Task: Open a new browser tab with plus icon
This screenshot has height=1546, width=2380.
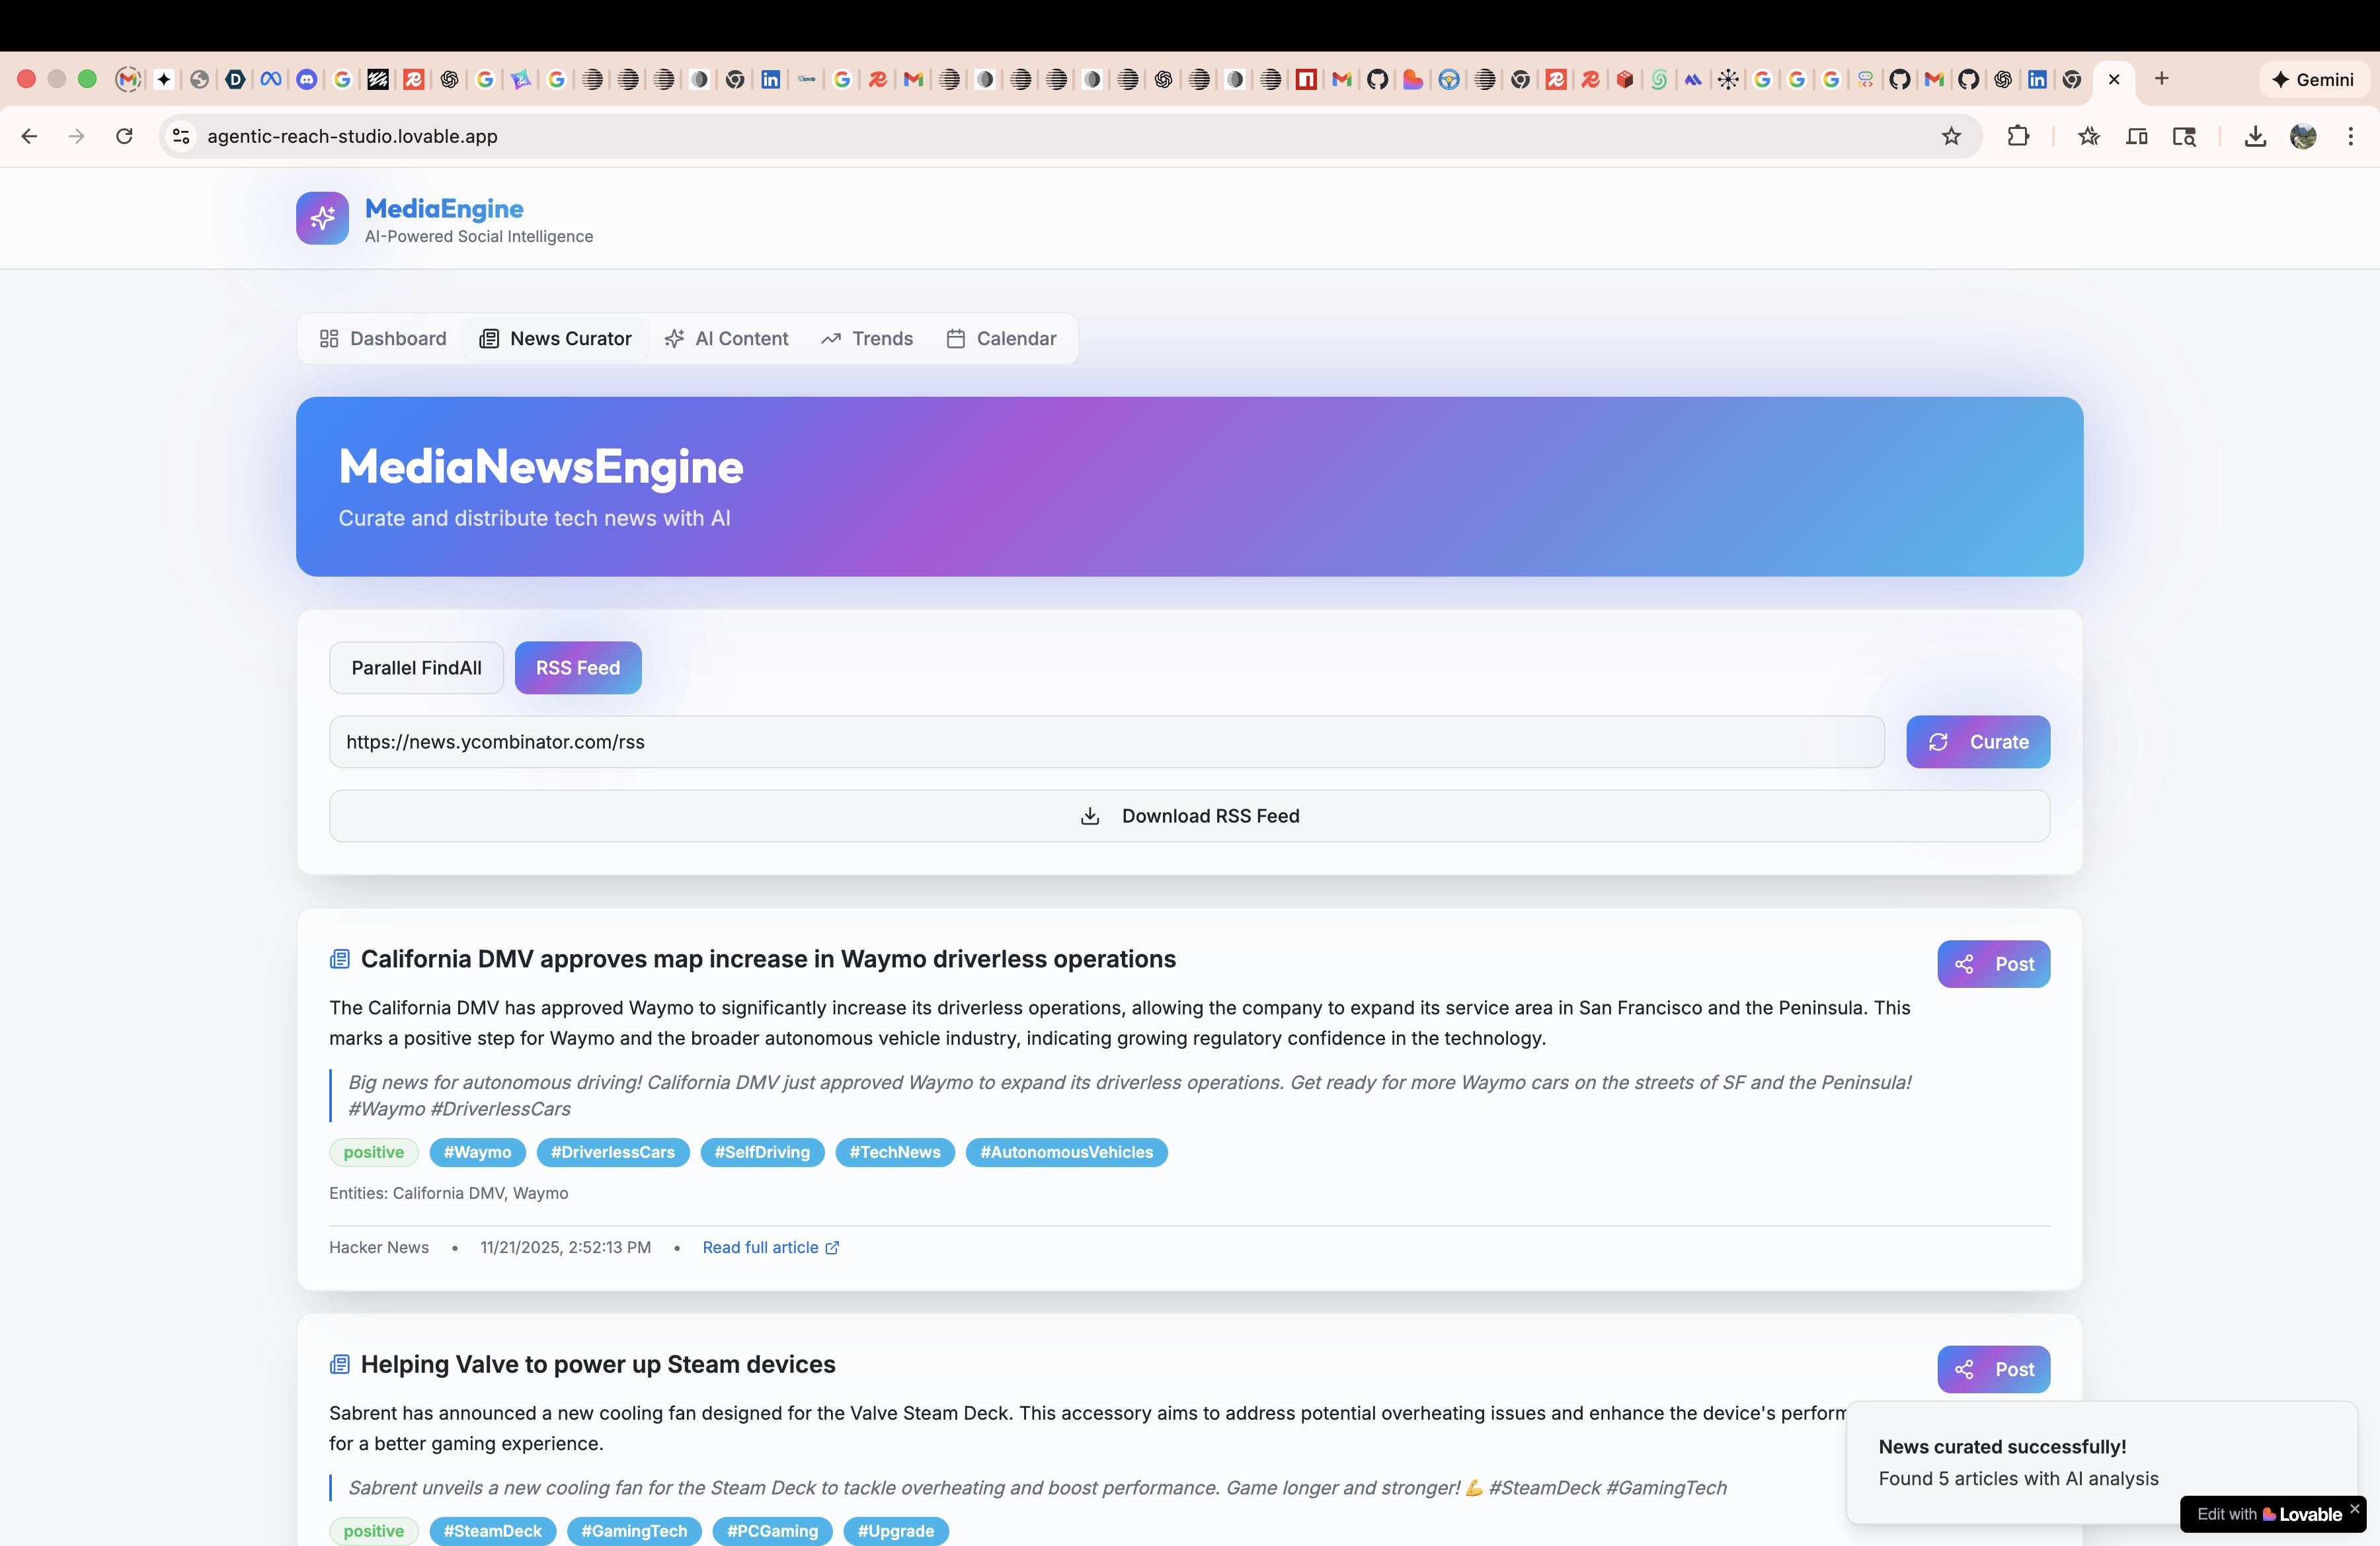Action: click(2161, 79)
